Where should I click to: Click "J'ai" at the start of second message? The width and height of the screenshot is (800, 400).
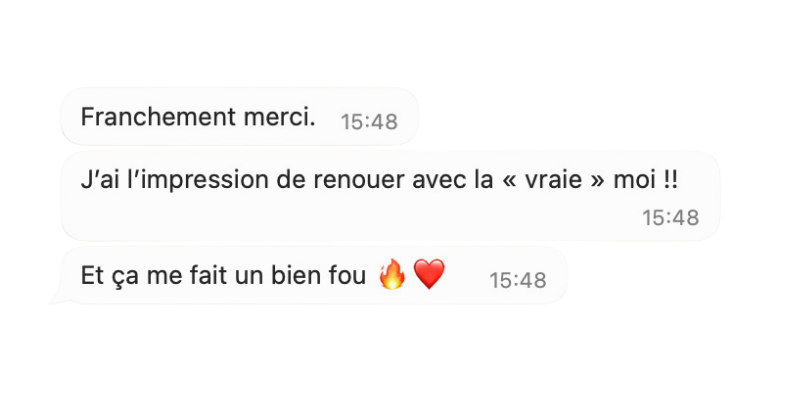[96, 181]
